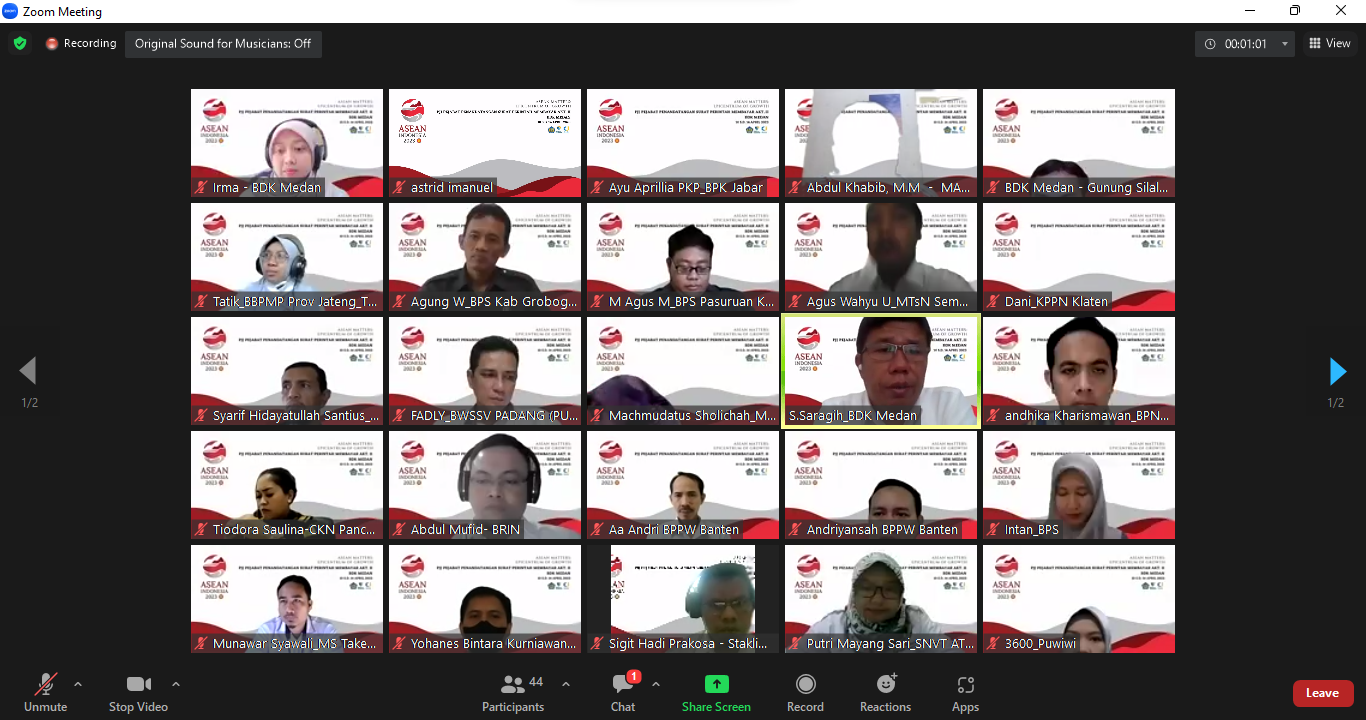Expand video options arrow next to Stop Video
The height and width of the screenshot is (720, 1366).
pyautogui.click(x=176, y=685)
